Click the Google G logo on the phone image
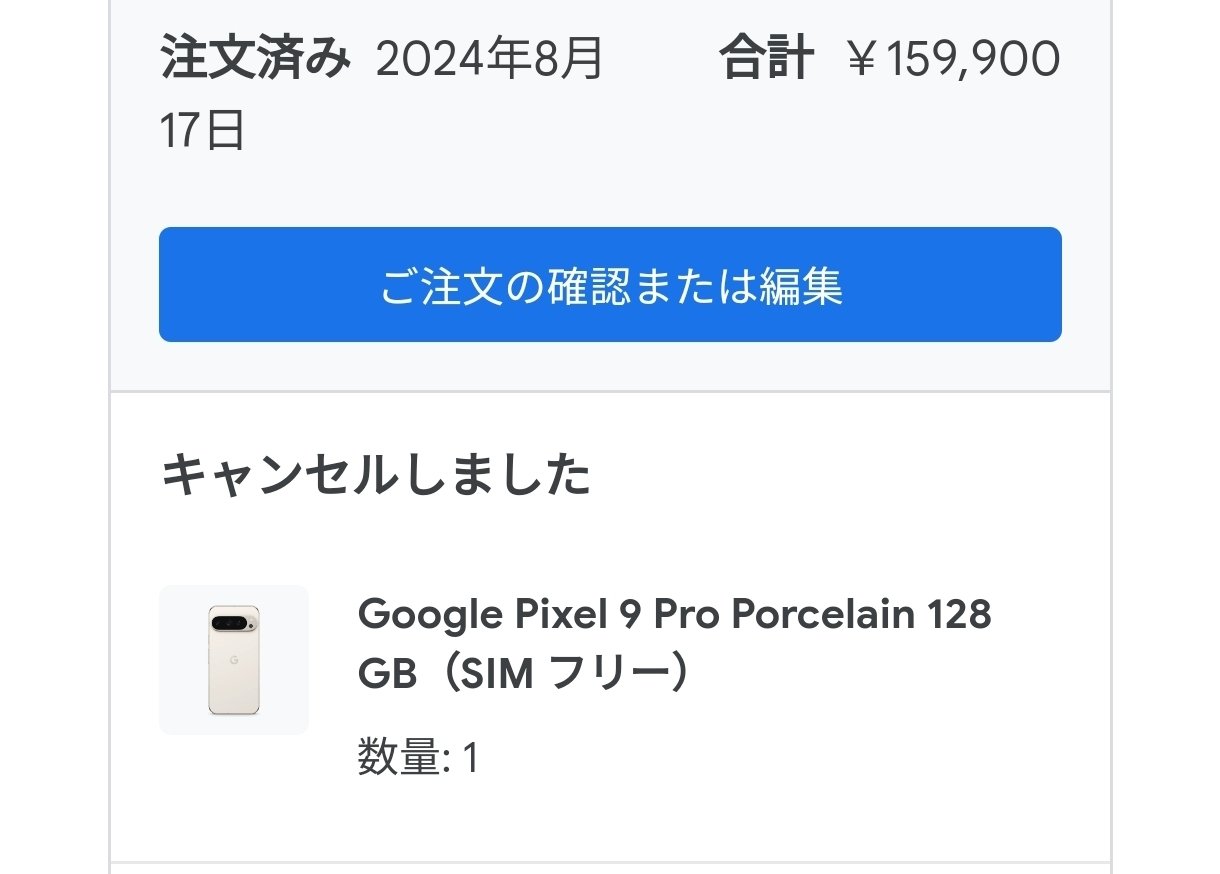 [234, 661]
